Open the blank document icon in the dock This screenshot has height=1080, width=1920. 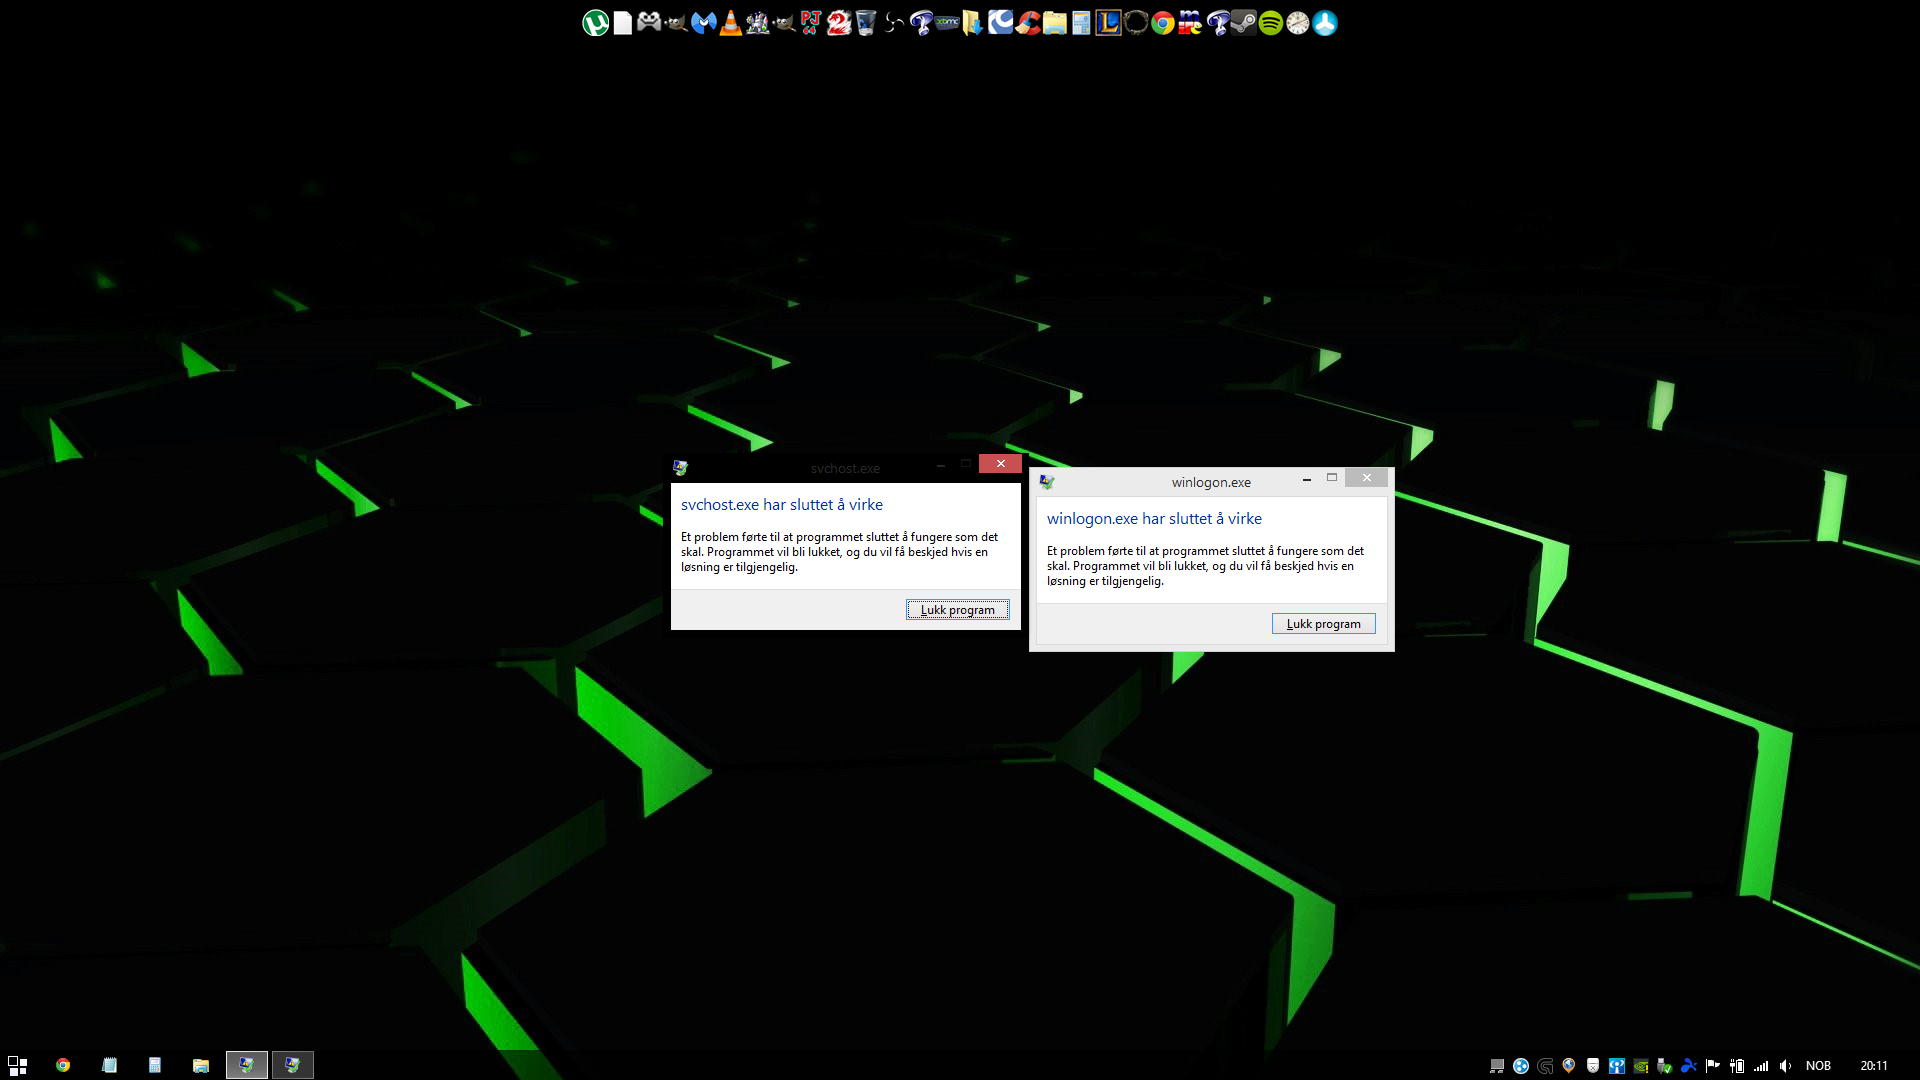point(623,23)
